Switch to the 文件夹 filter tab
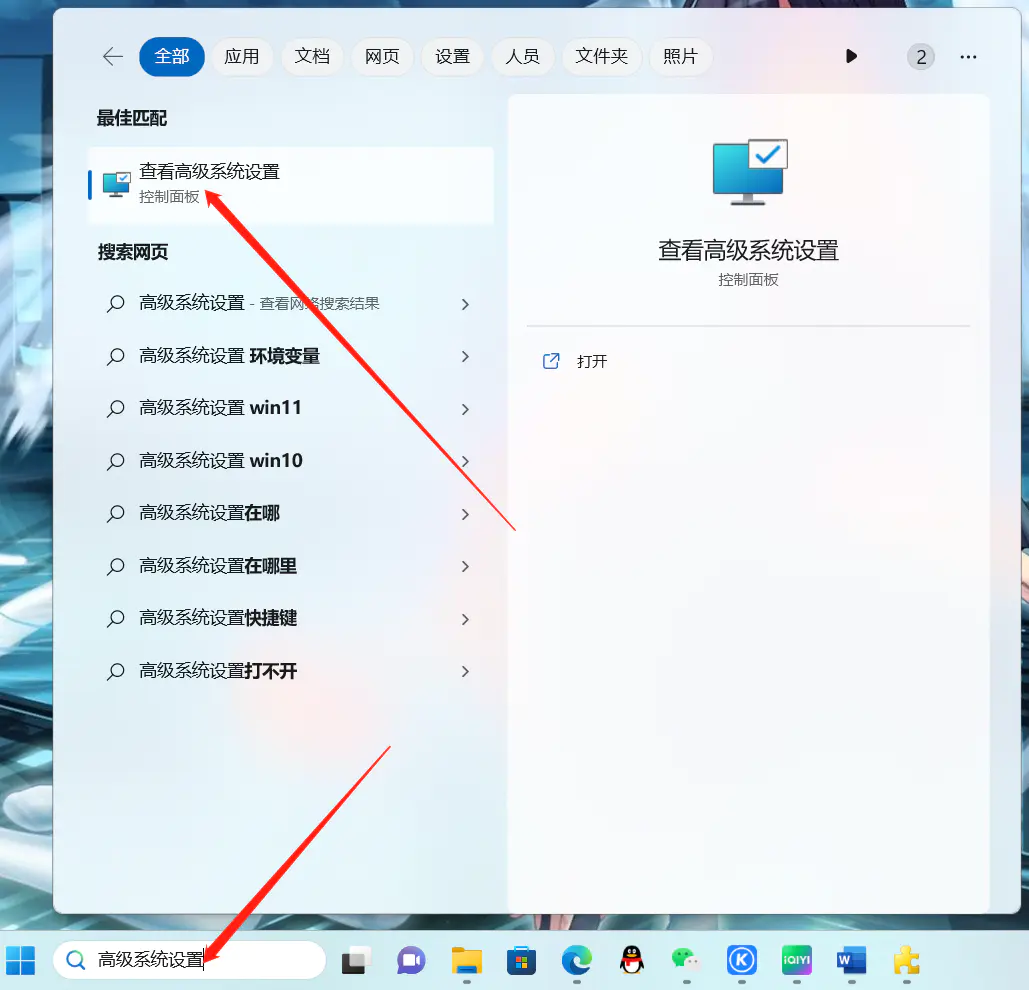1029x990 pixels. tap(601, 57)
